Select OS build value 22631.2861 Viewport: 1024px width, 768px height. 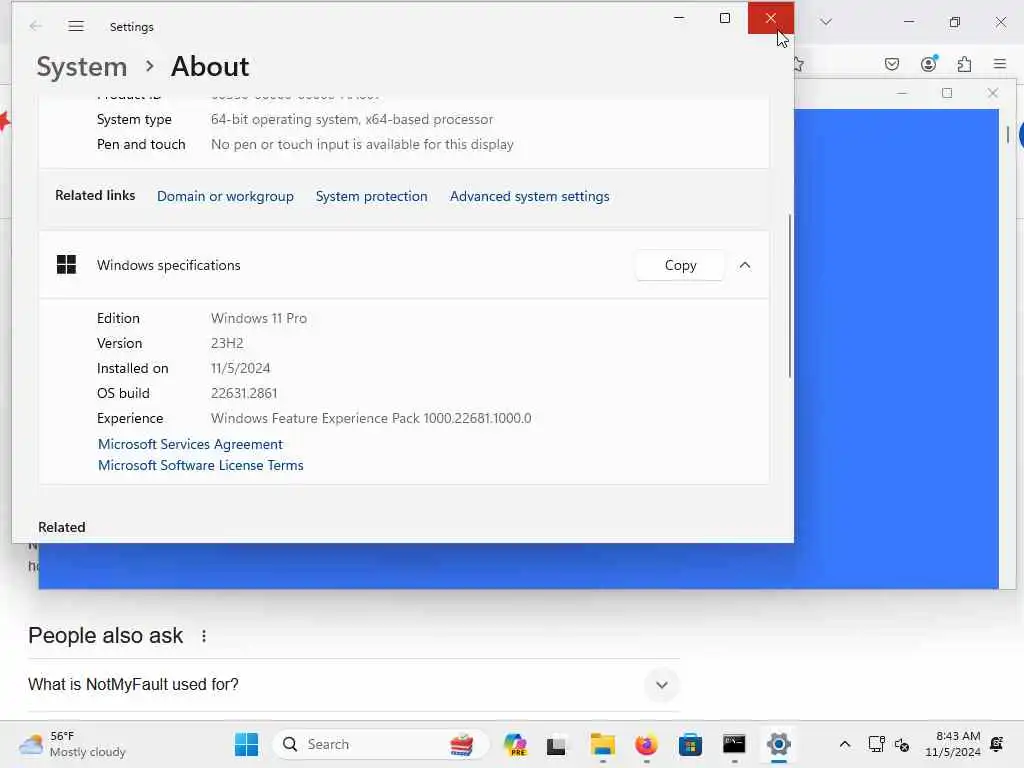point(244,393)
